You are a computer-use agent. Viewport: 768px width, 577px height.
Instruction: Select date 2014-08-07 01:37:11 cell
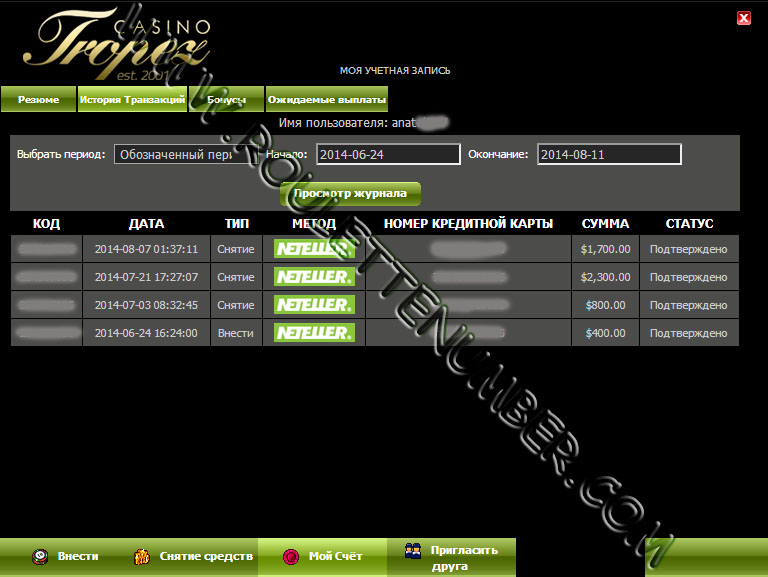[146, 249]
